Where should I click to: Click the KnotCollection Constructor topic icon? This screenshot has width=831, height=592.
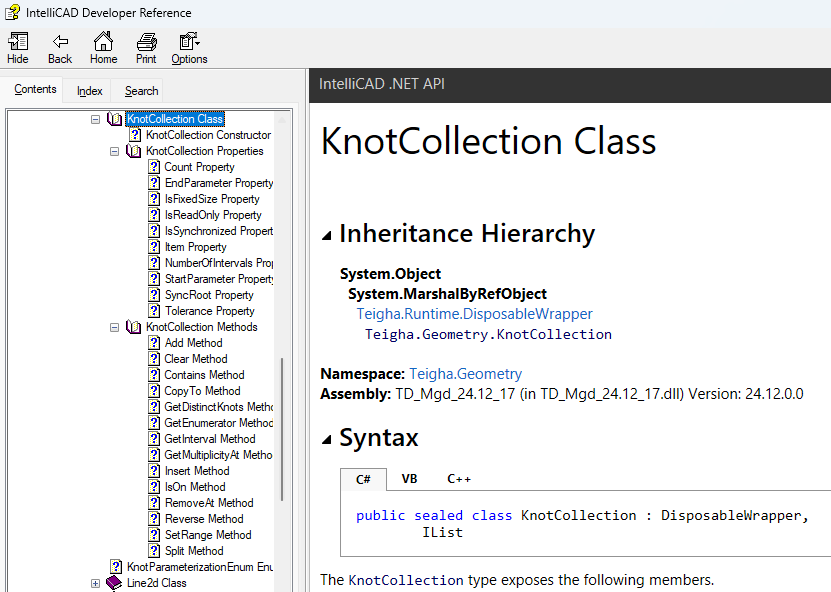click(x=135, y=135)
